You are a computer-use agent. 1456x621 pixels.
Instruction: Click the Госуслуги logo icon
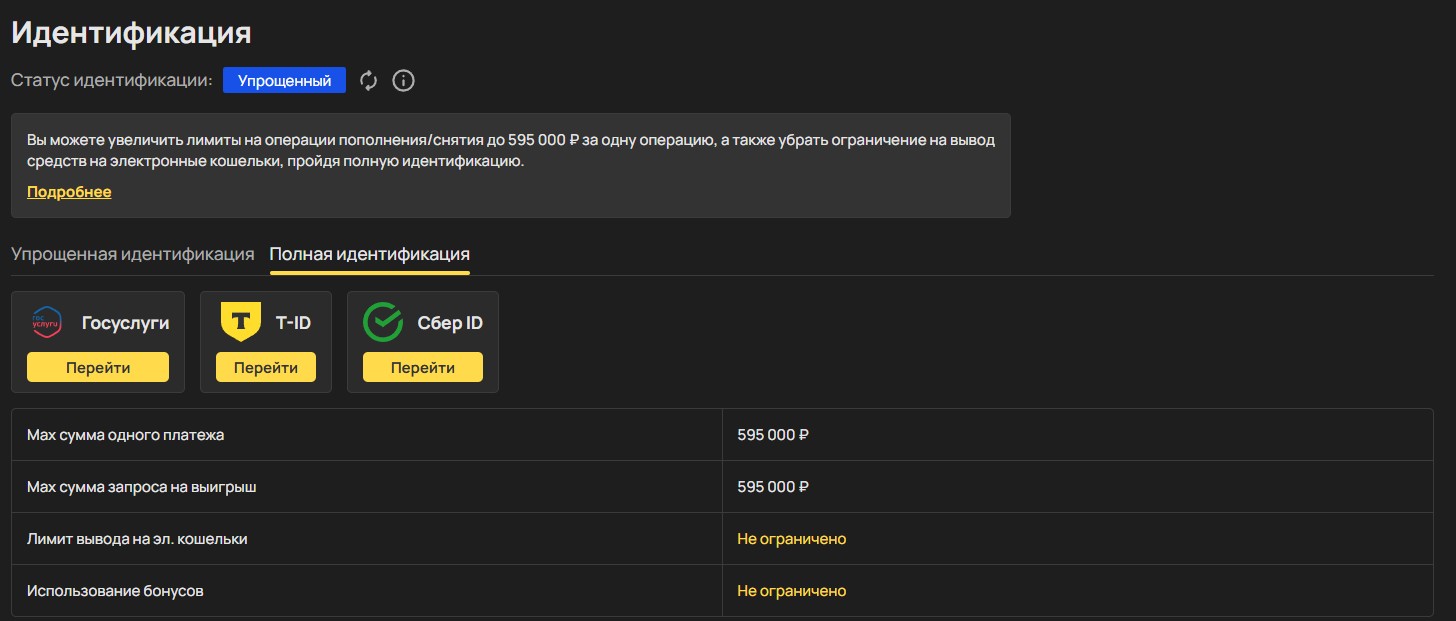point(47,323)
